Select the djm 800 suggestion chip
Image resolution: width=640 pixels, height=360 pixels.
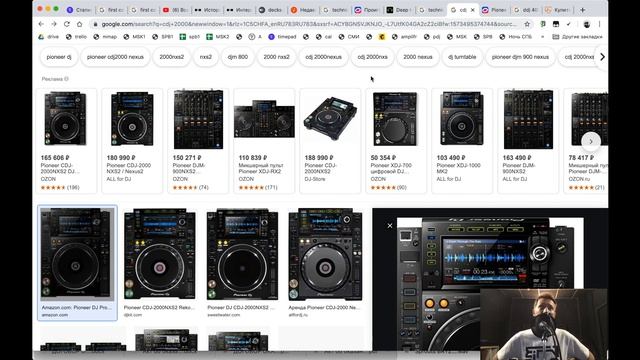pyautogui.click(x=238, y=57)
